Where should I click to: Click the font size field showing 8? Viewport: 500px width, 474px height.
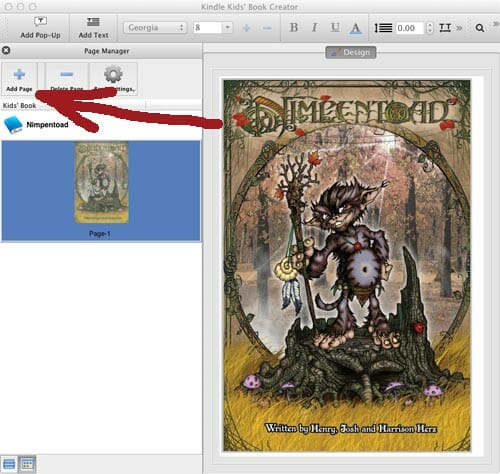(207, 28)
